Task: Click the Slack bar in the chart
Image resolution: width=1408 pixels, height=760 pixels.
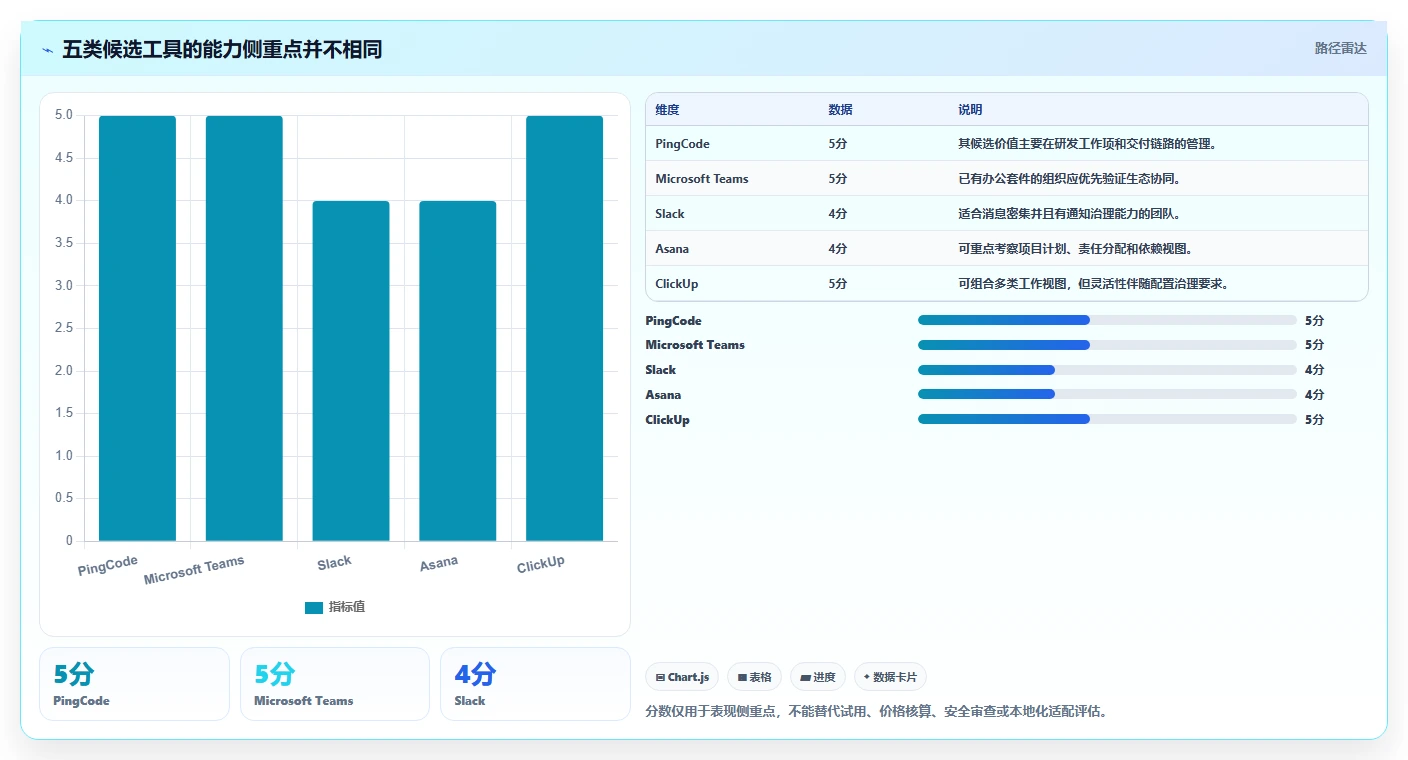Action: (x=351, y=371)
